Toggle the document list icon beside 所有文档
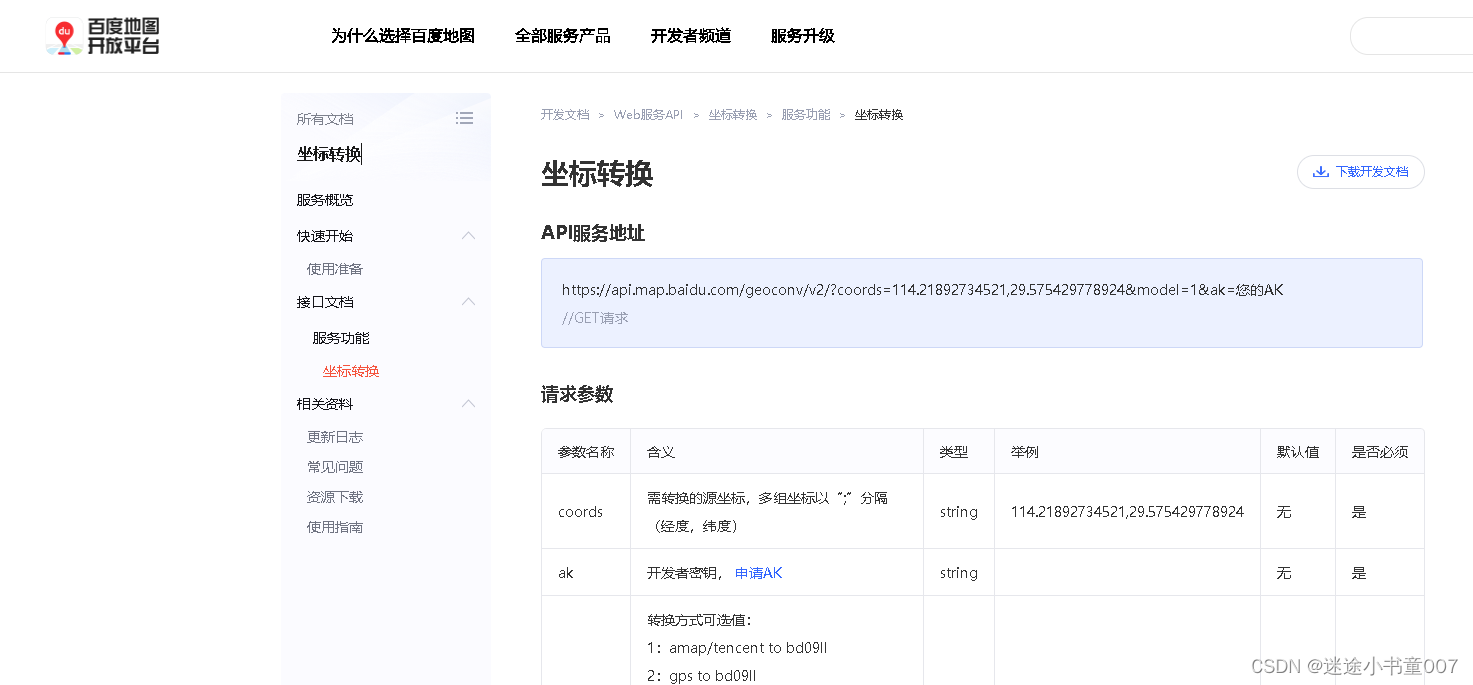 (464, 118)
